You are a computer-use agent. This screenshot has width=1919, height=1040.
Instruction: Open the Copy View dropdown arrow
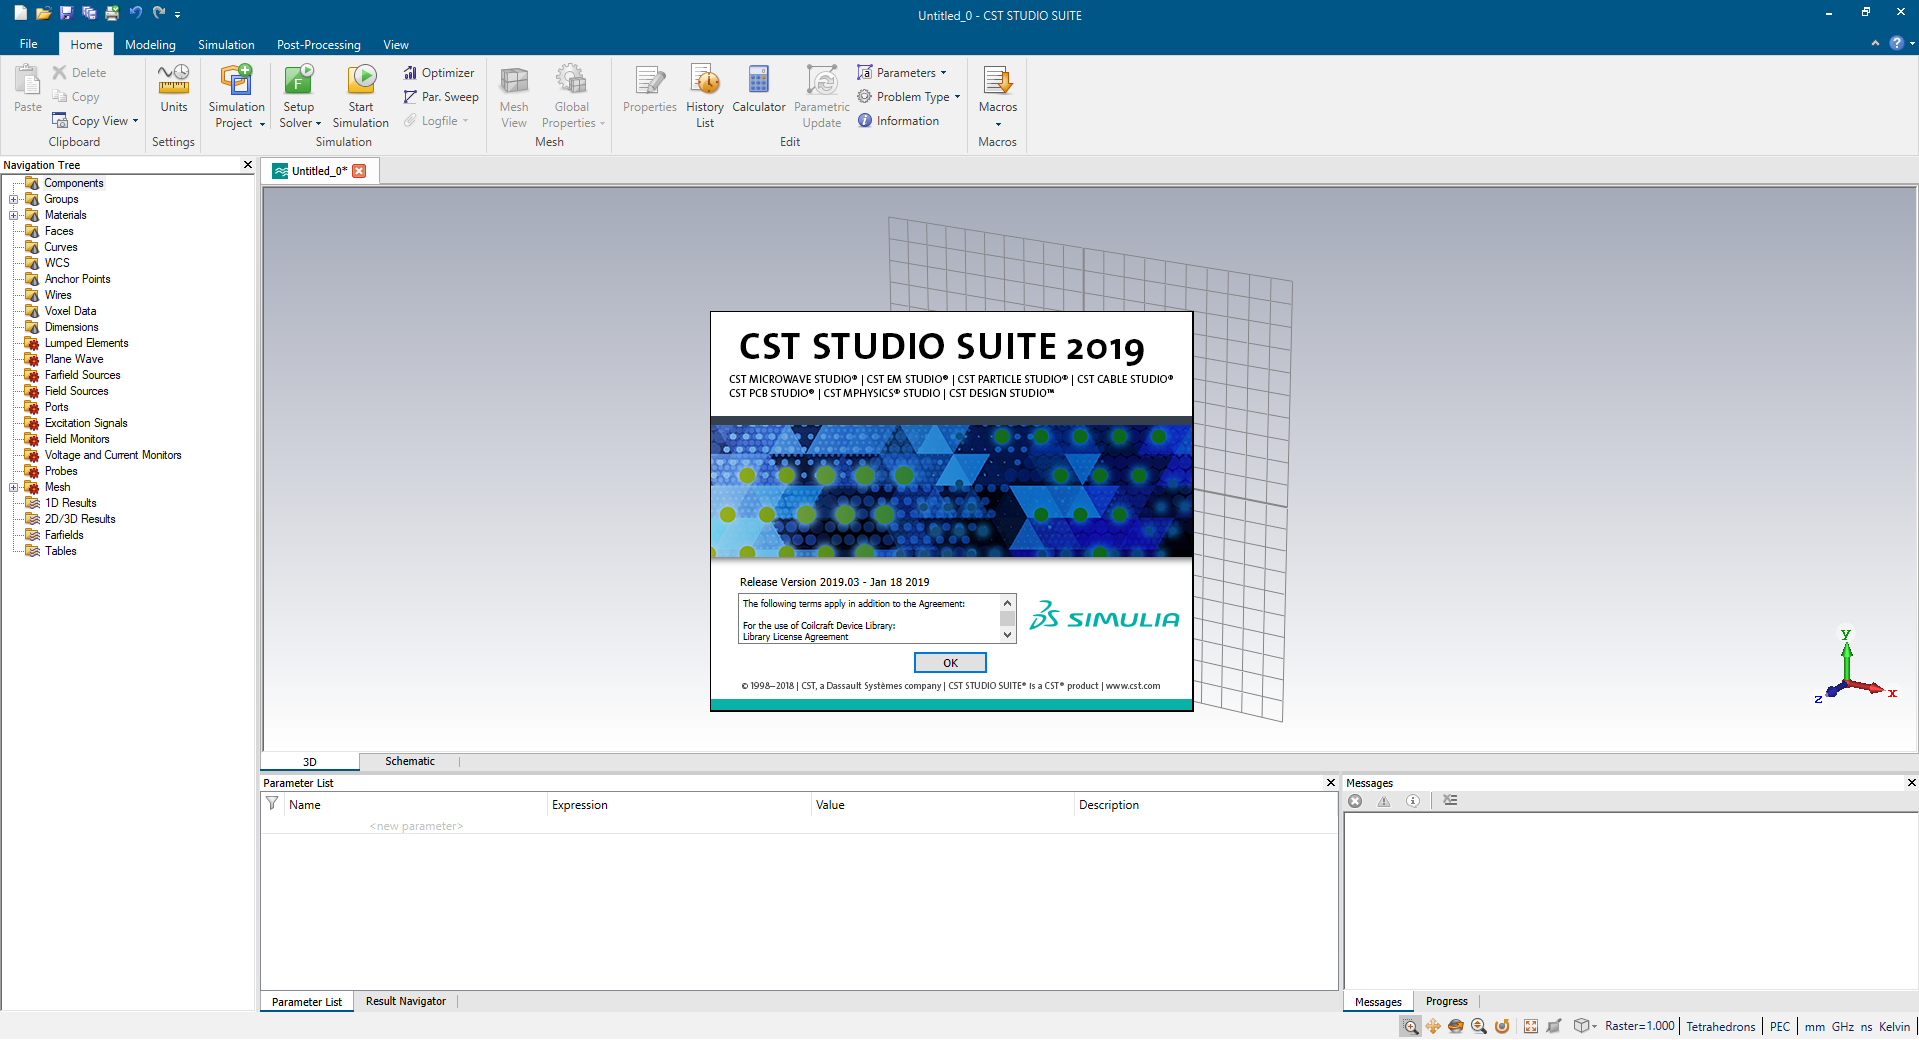click(x=135, y=121)
